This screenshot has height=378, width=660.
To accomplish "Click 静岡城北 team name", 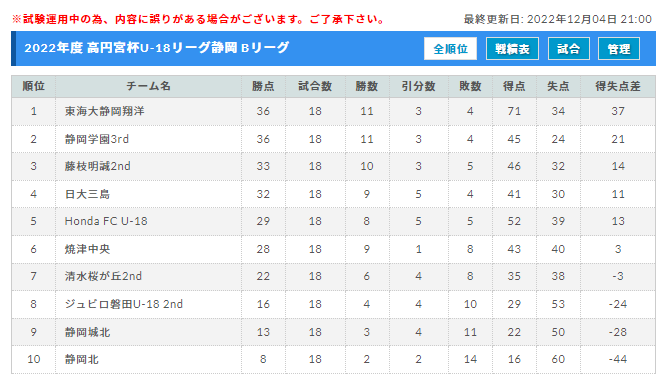I will pos(87,332).
